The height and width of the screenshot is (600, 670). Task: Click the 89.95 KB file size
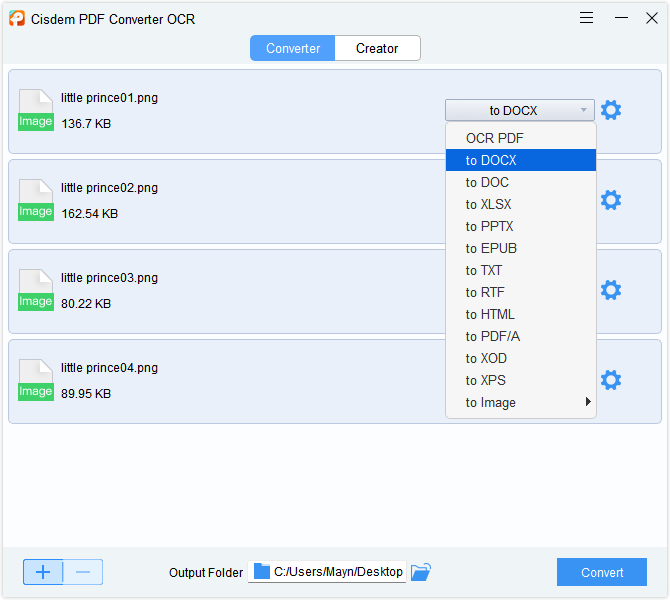click(86, 394)
